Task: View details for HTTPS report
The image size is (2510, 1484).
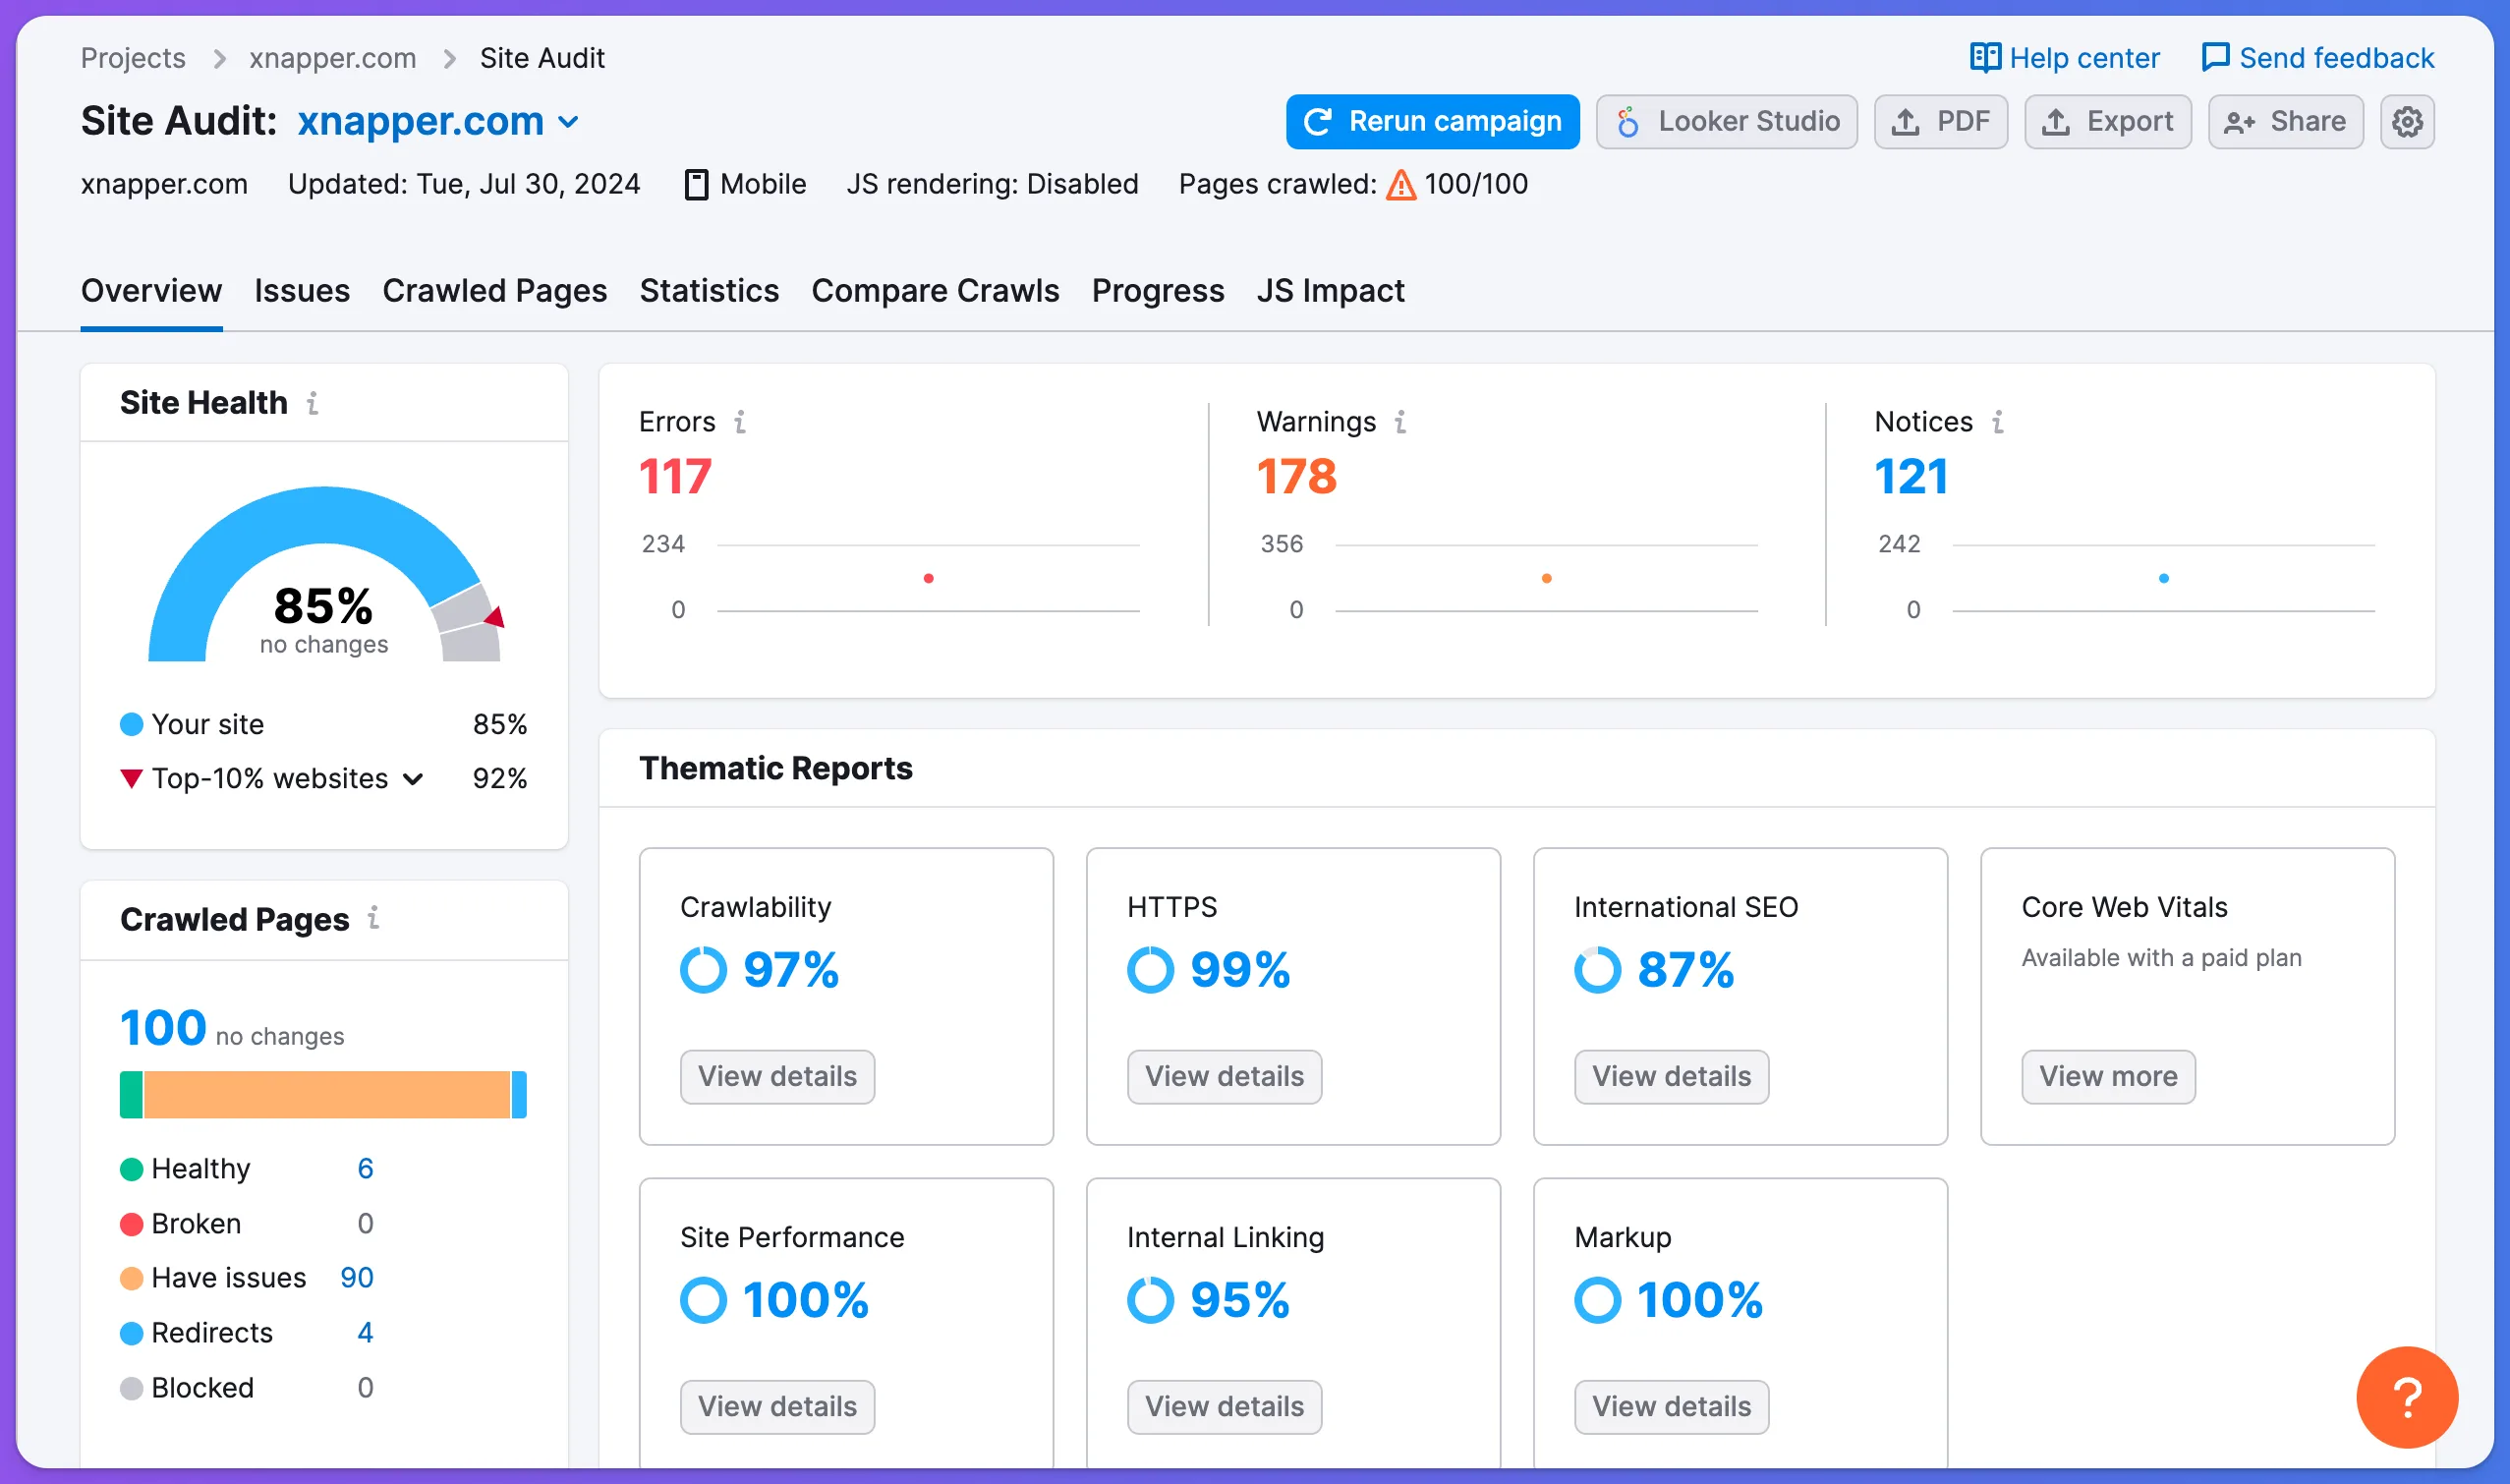Action: pos(1224,1077)
